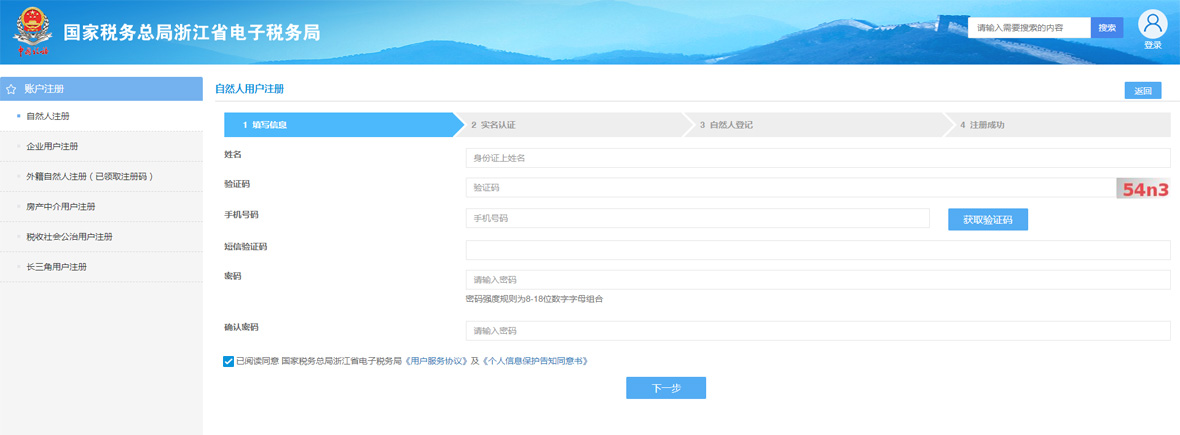Click the 下一步 button
1180x435 pixels.
point(666,388)
